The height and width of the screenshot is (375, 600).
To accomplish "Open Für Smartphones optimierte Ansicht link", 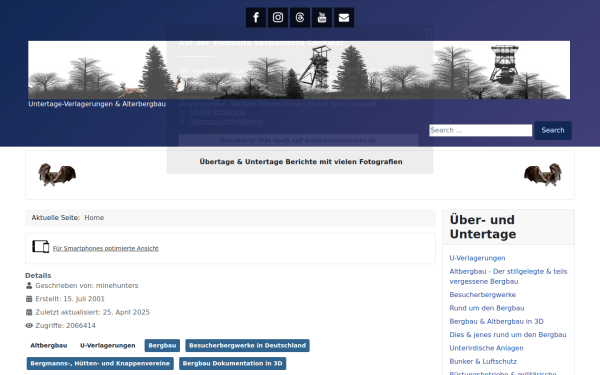I will coord(106,248).
